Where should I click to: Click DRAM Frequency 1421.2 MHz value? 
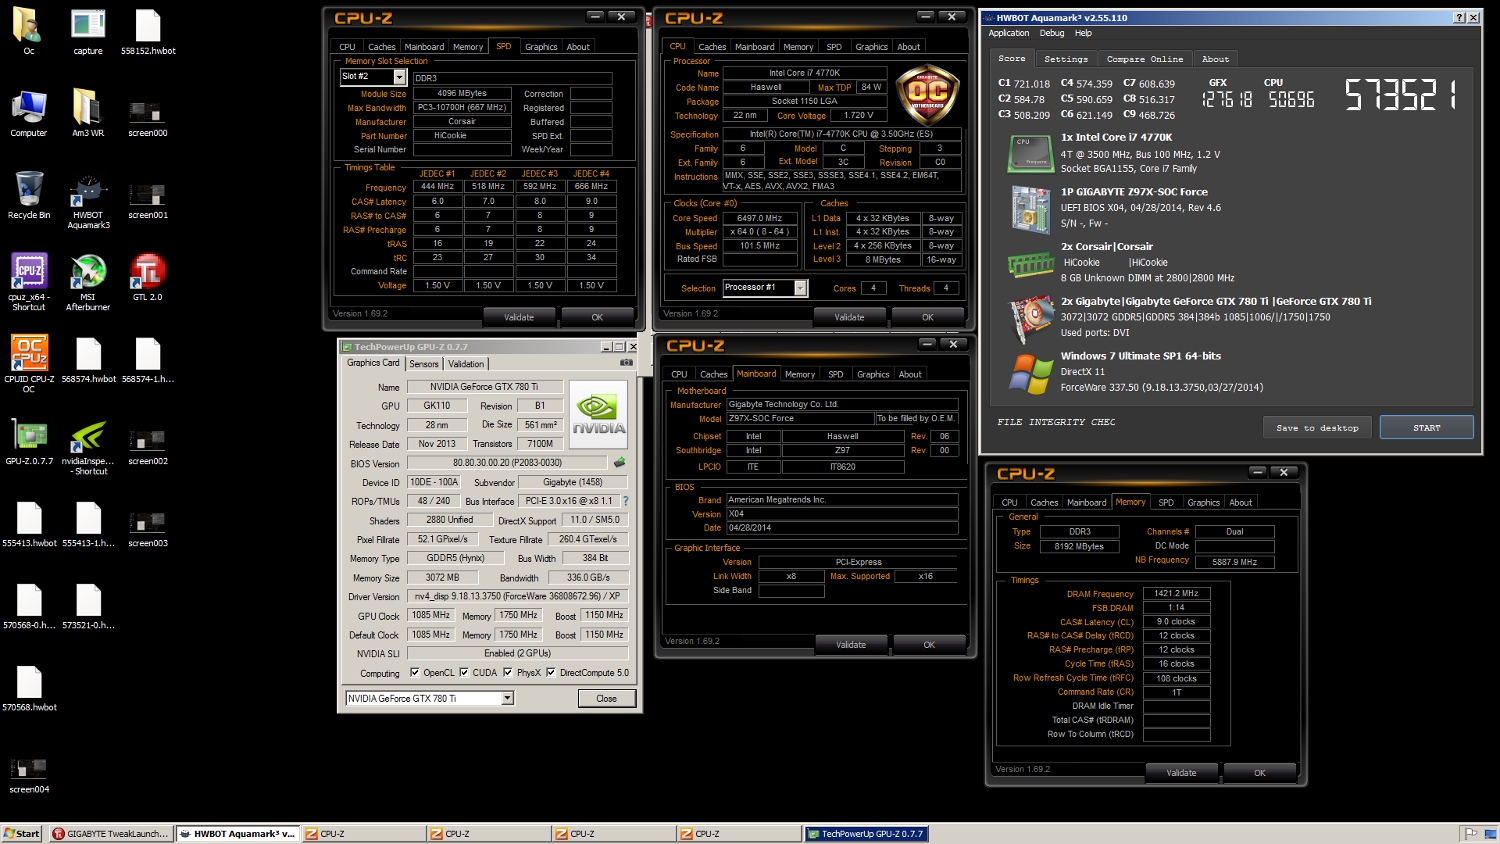coord(1176,594)
